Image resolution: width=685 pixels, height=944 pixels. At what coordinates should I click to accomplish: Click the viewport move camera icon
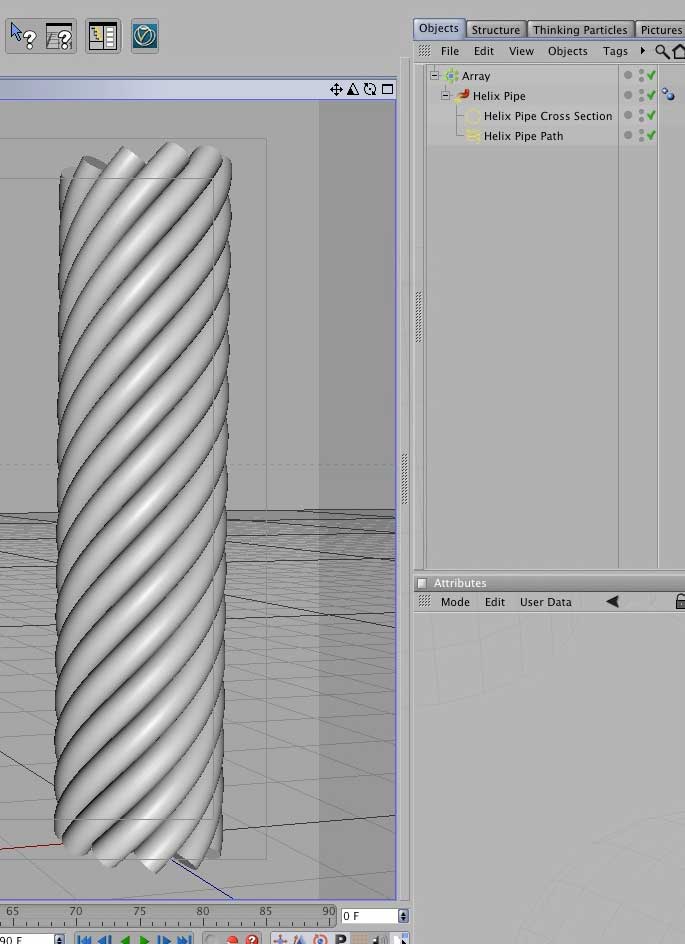point(336,90)
